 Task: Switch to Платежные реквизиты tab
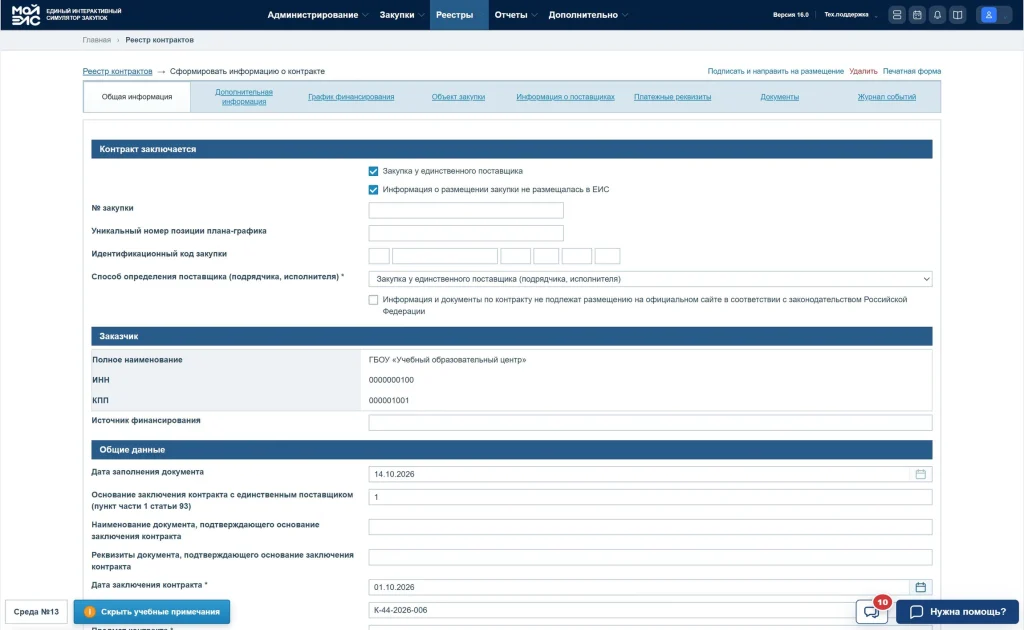pos(672,97)
